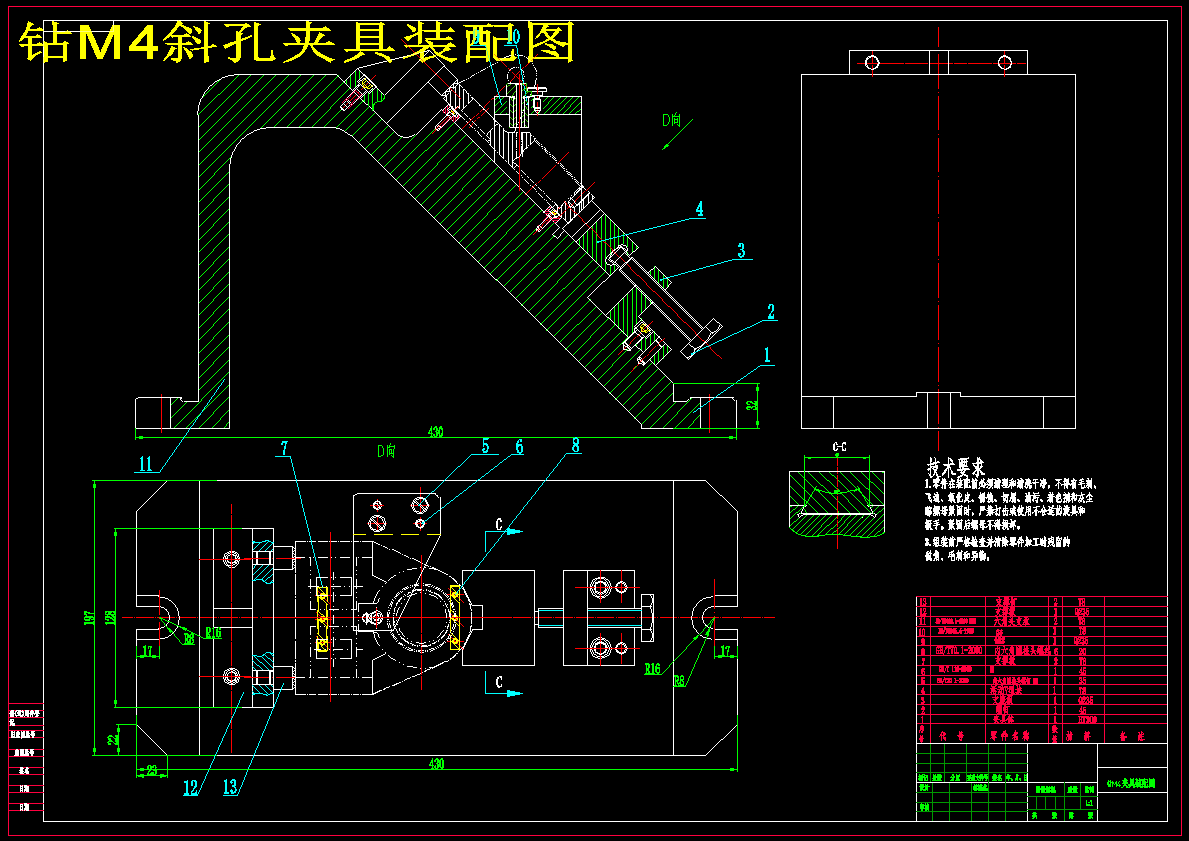
Task: Click the 430 dimension under the section view
Action: 435,432
